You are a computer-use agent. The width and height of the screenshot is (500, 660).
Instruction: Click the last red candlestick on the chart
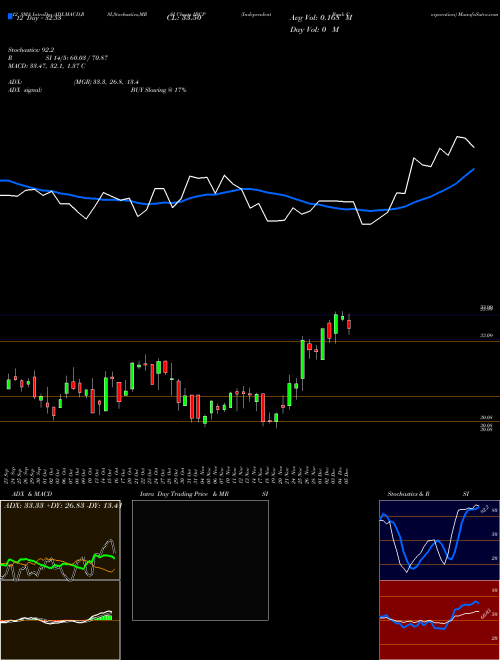coord(349,325)
